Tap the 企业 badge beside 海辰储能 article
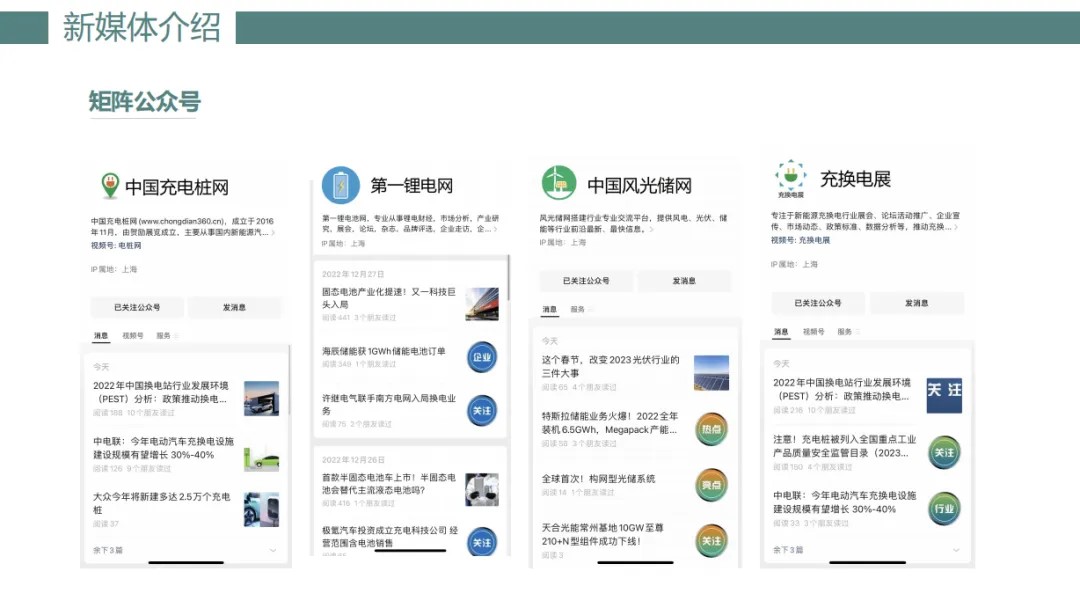Viewport: 1080px width, 608px height. pyautogui.click(x=482, y=357)
